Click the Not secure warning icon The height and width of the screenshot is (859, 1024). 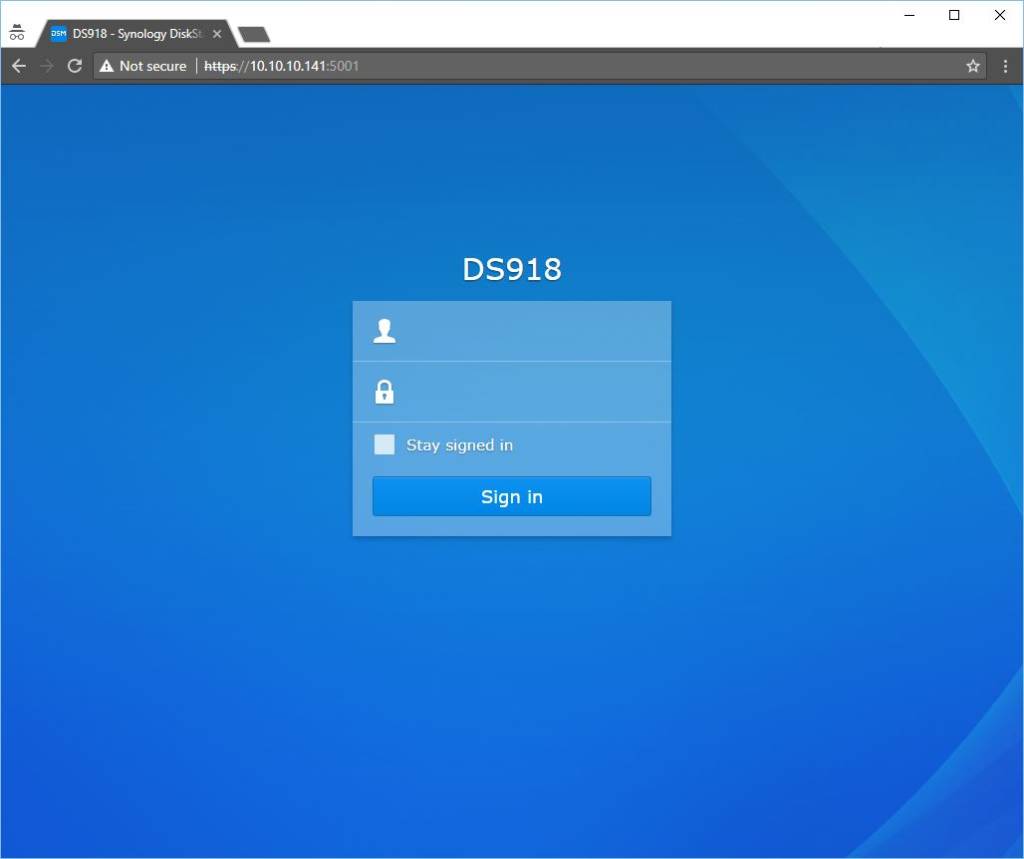click(106, 66)
